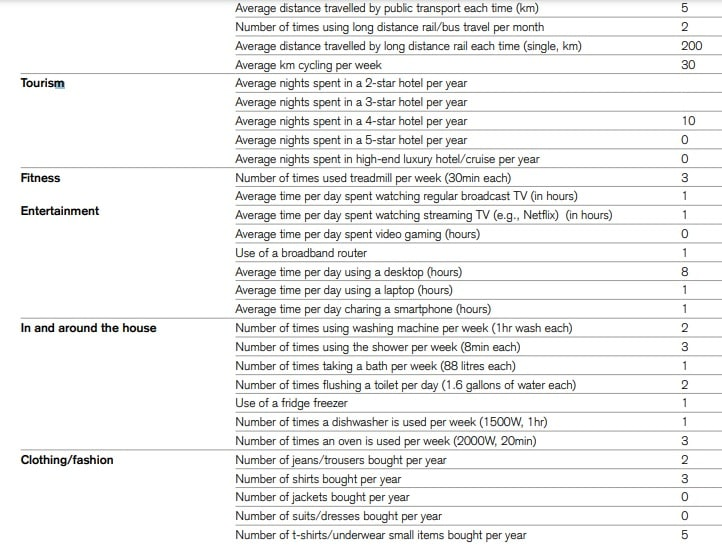Click the empty 3-star hotel nights value cell

tap(684, 102)
